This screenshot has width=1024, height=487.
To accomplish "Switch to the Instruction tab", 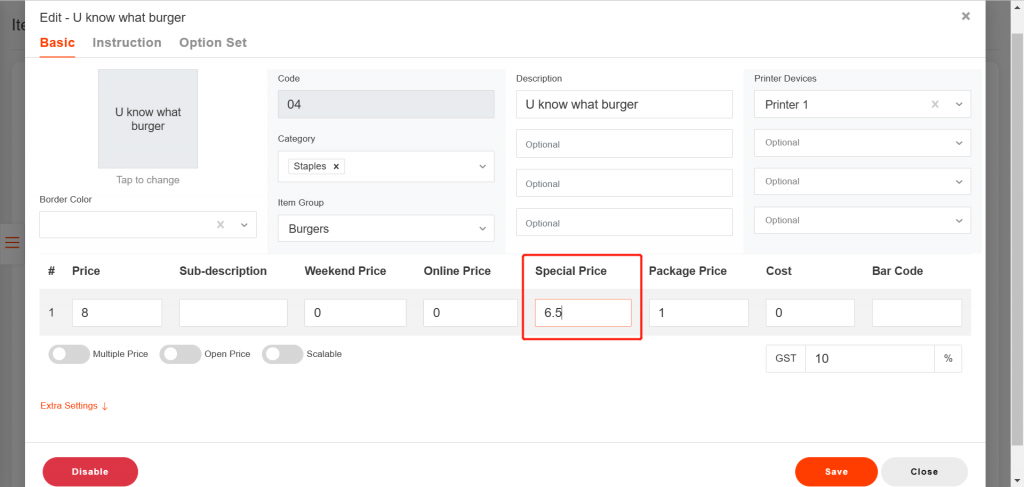I will coord(127,43).
